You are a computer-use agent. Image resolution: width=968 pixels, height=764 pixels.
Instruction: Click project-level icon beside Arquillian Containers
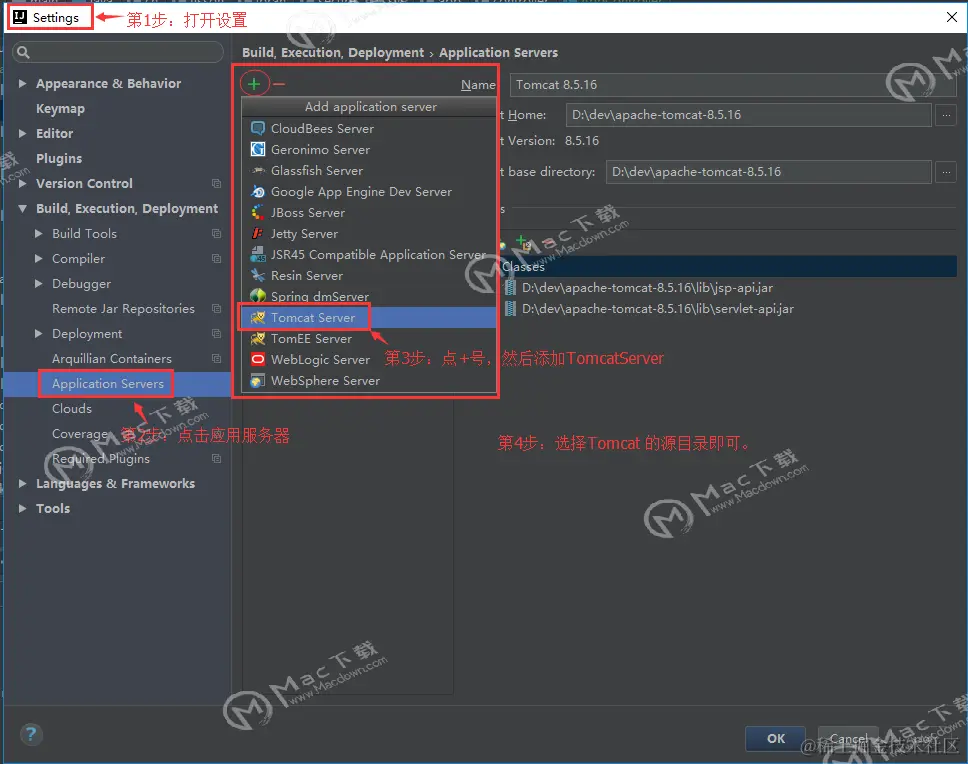[216, 359]
